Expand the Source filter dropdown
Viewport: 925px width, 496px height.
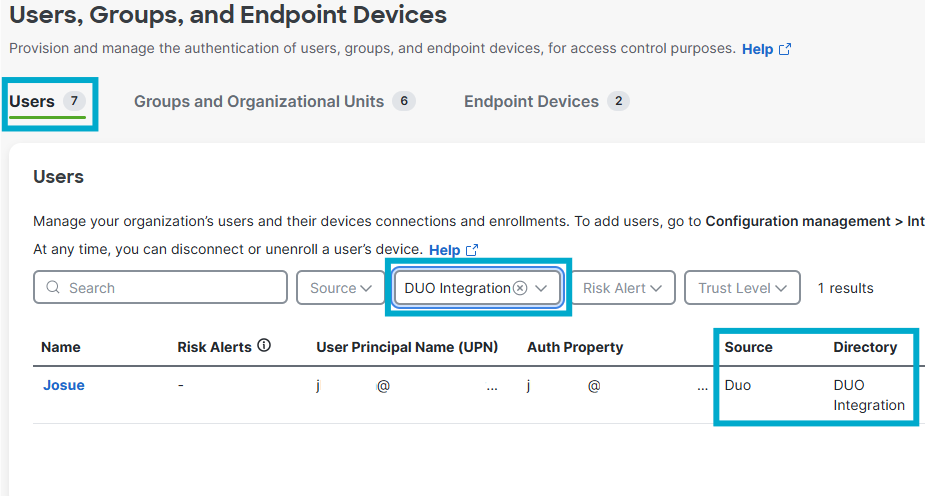pos(340,288)
